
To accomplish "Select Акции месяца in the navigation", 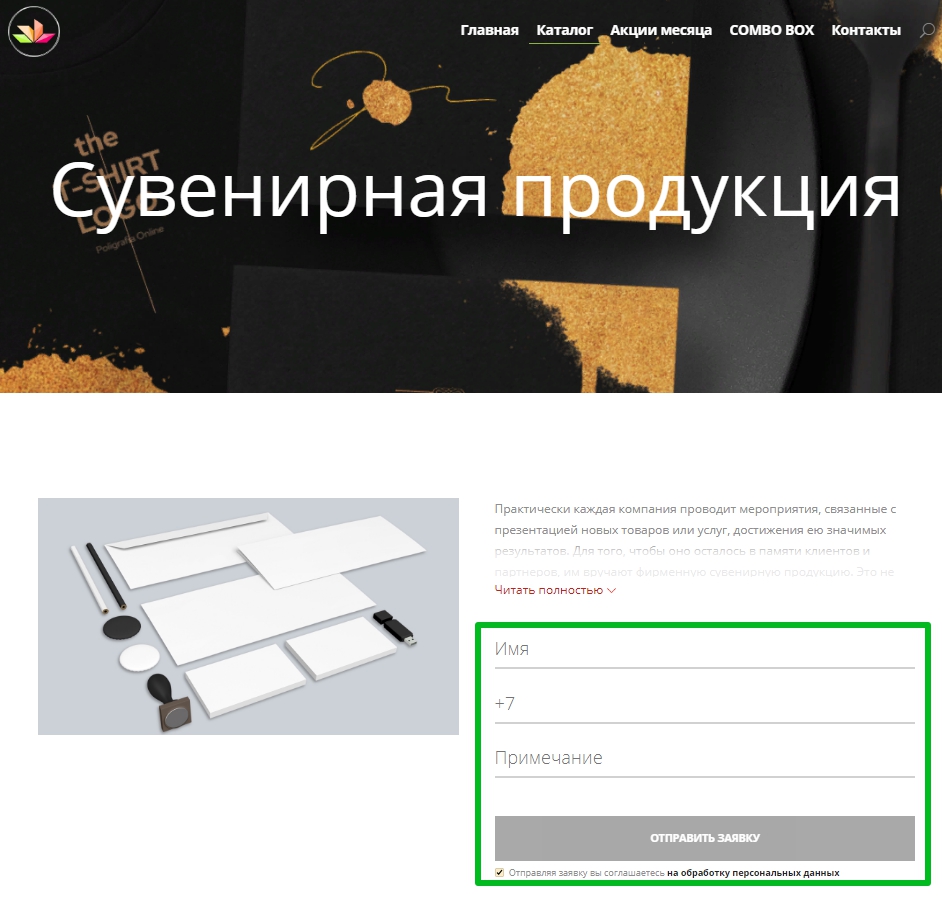I will click(661, 30).
